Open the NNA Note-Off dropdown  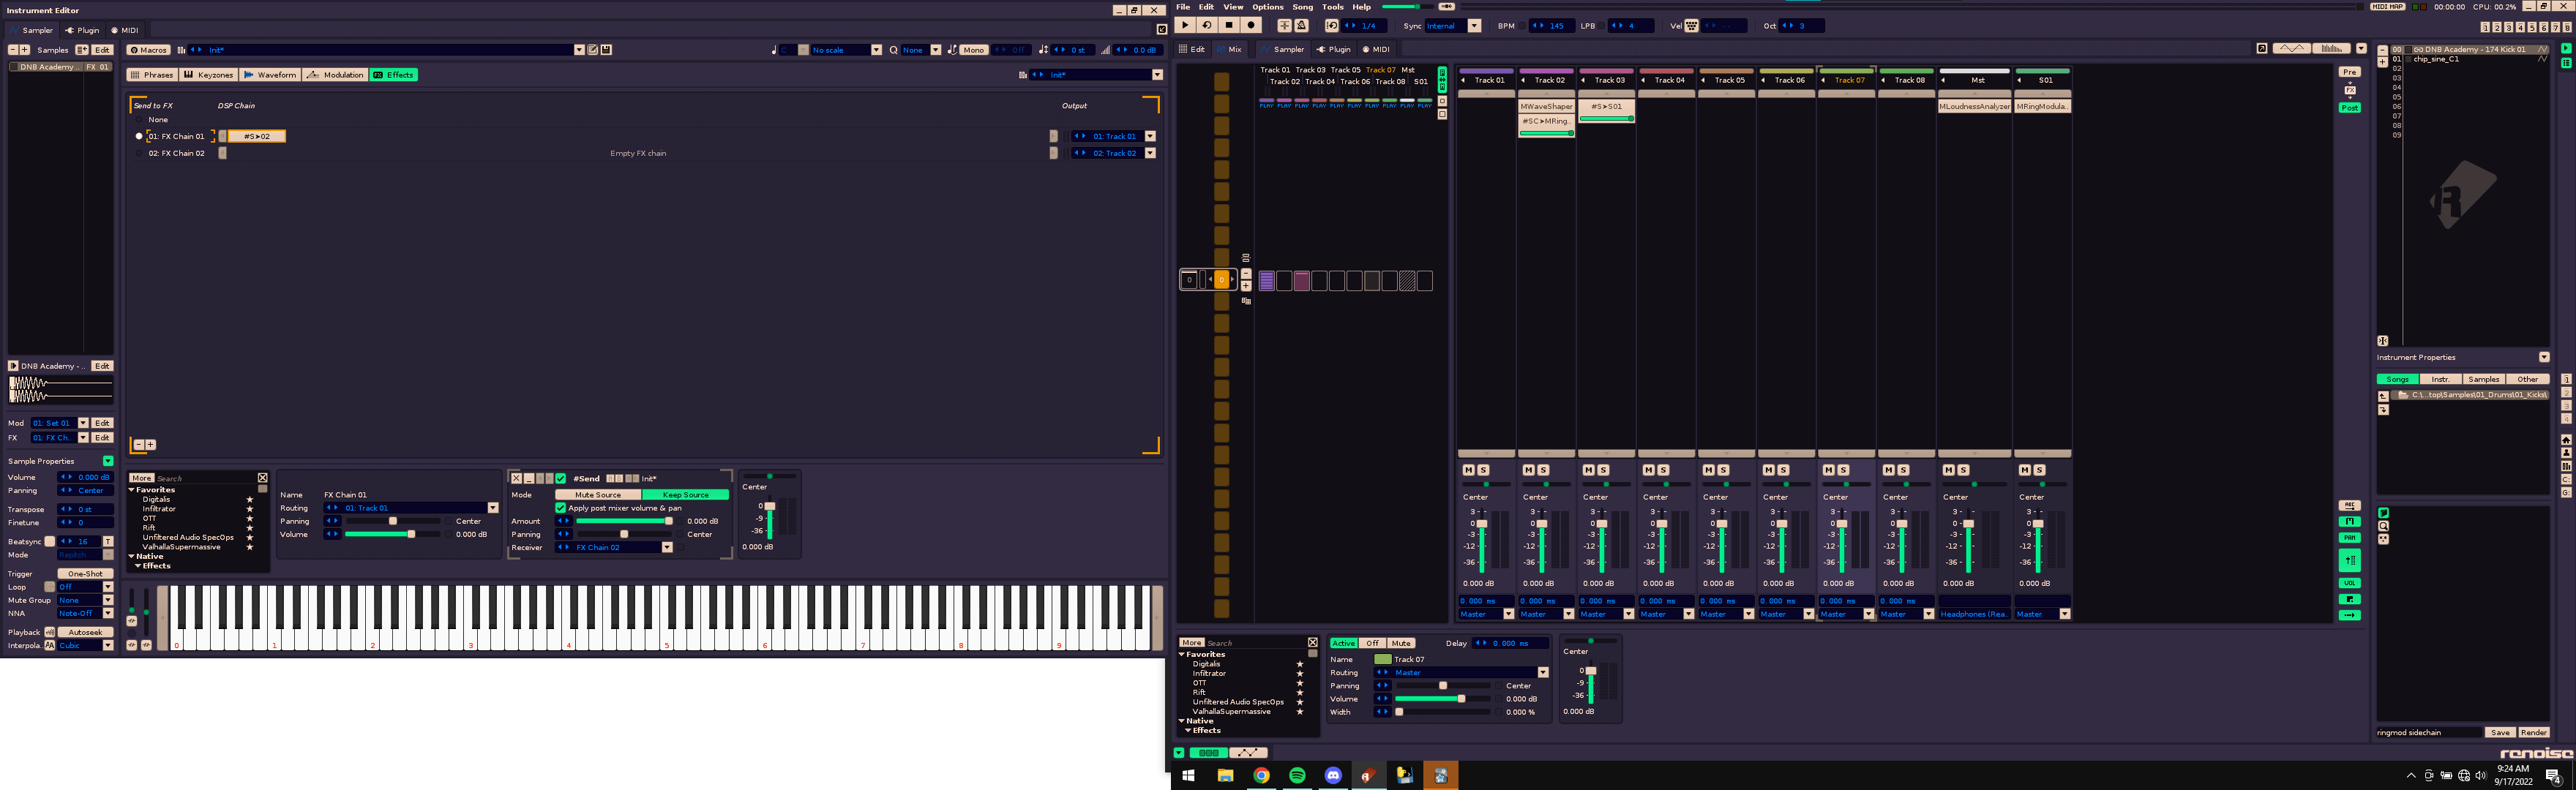click(108, 614)
